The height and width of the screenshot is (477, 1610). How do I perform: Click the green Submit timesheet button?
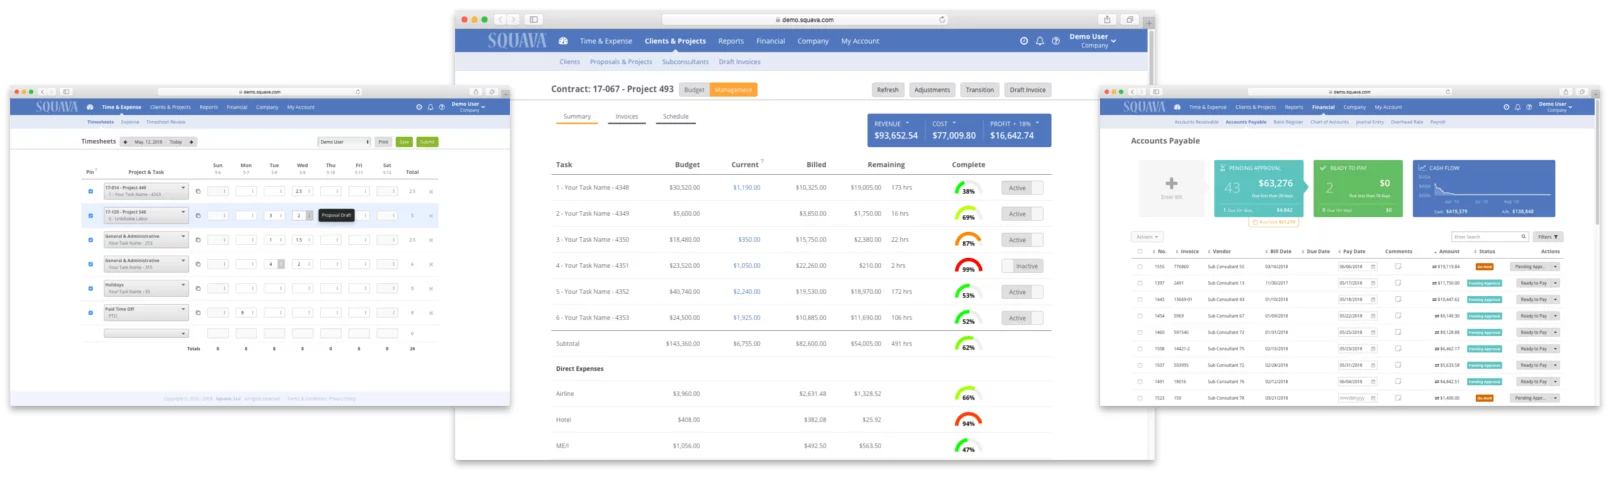click(x=427, y=142)
